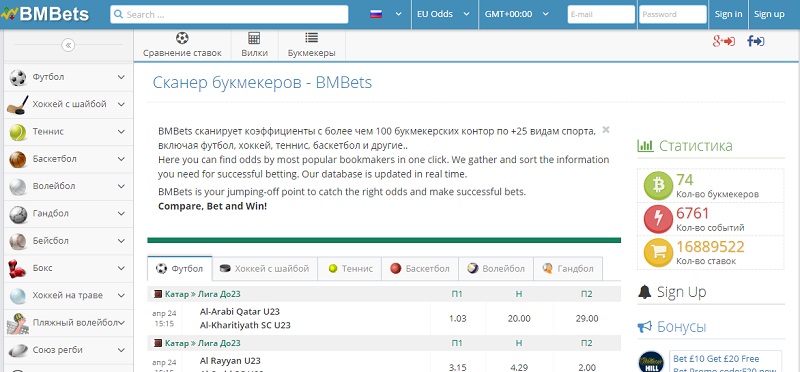This screenshot has height=372, width=800.
Task: Close the BMBets description notice
Action: [606, 130]
